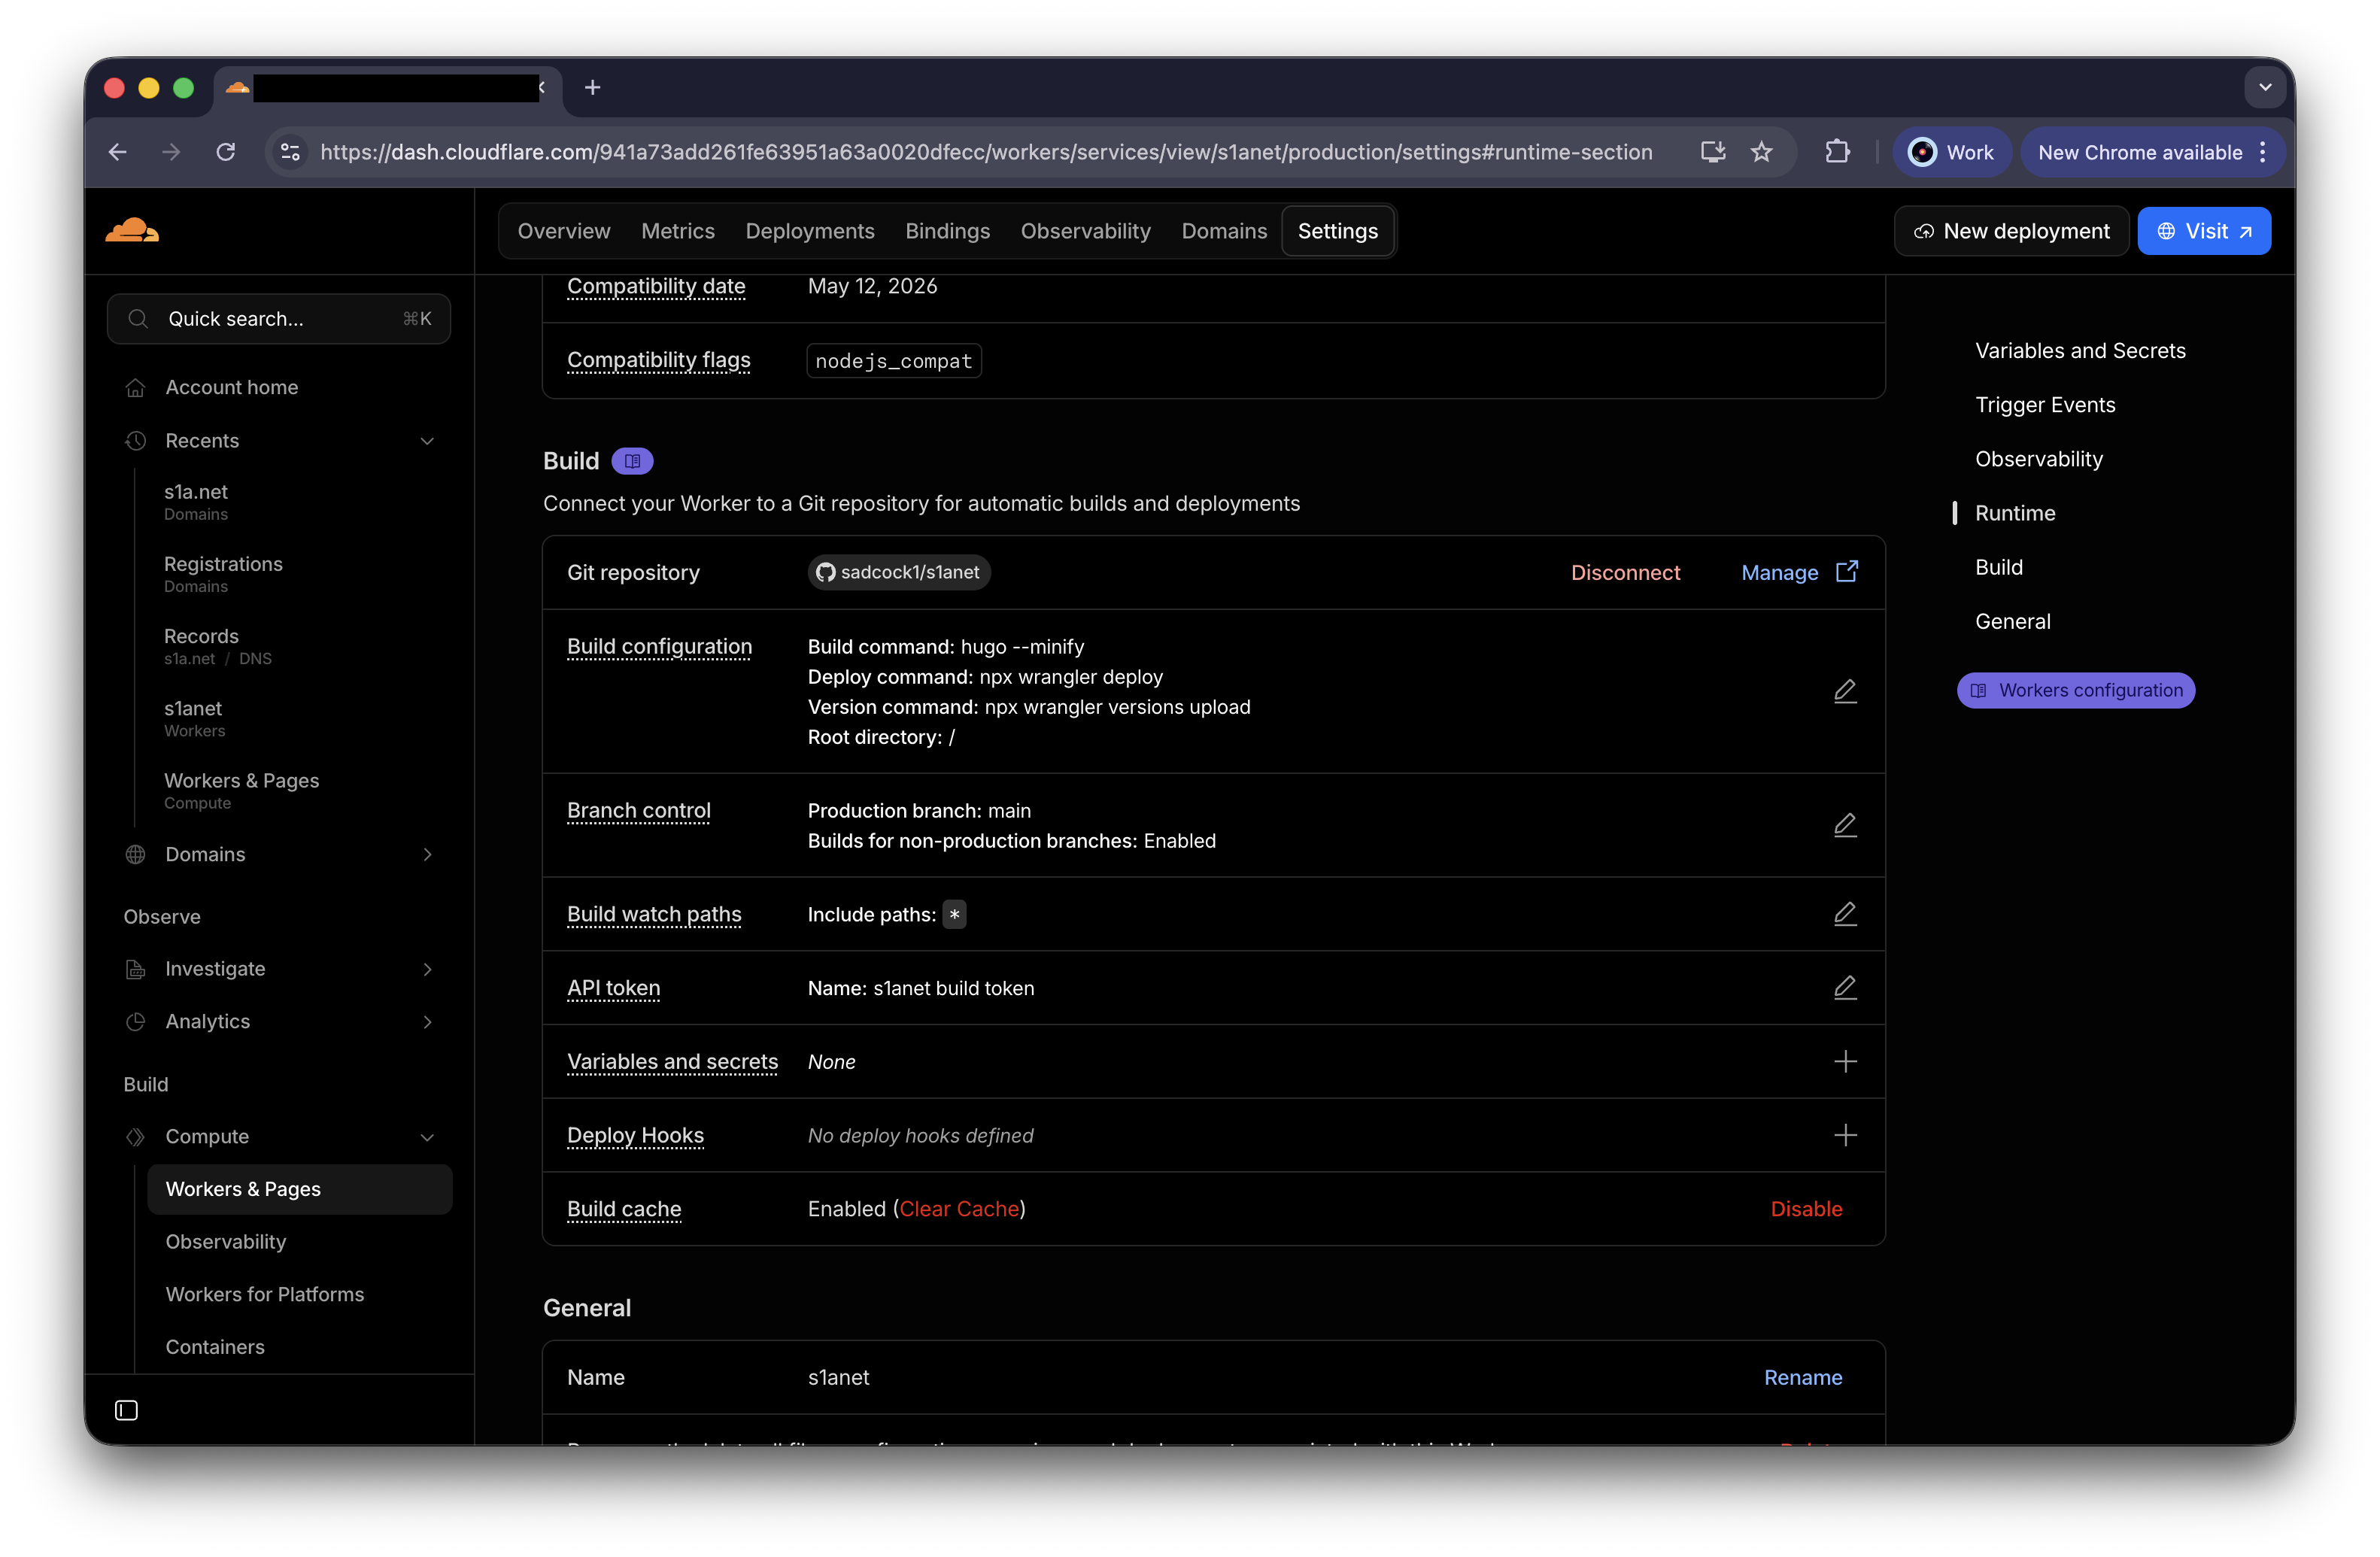Viewport: 2380px width, 1557px height.
Task: Open Records s1a.net DNS recent item
Action: 217,646
